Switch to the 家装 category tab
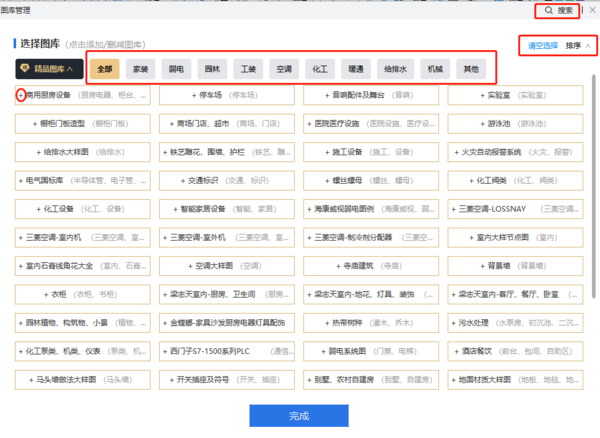Screen dimensions: 600x438 141,70
